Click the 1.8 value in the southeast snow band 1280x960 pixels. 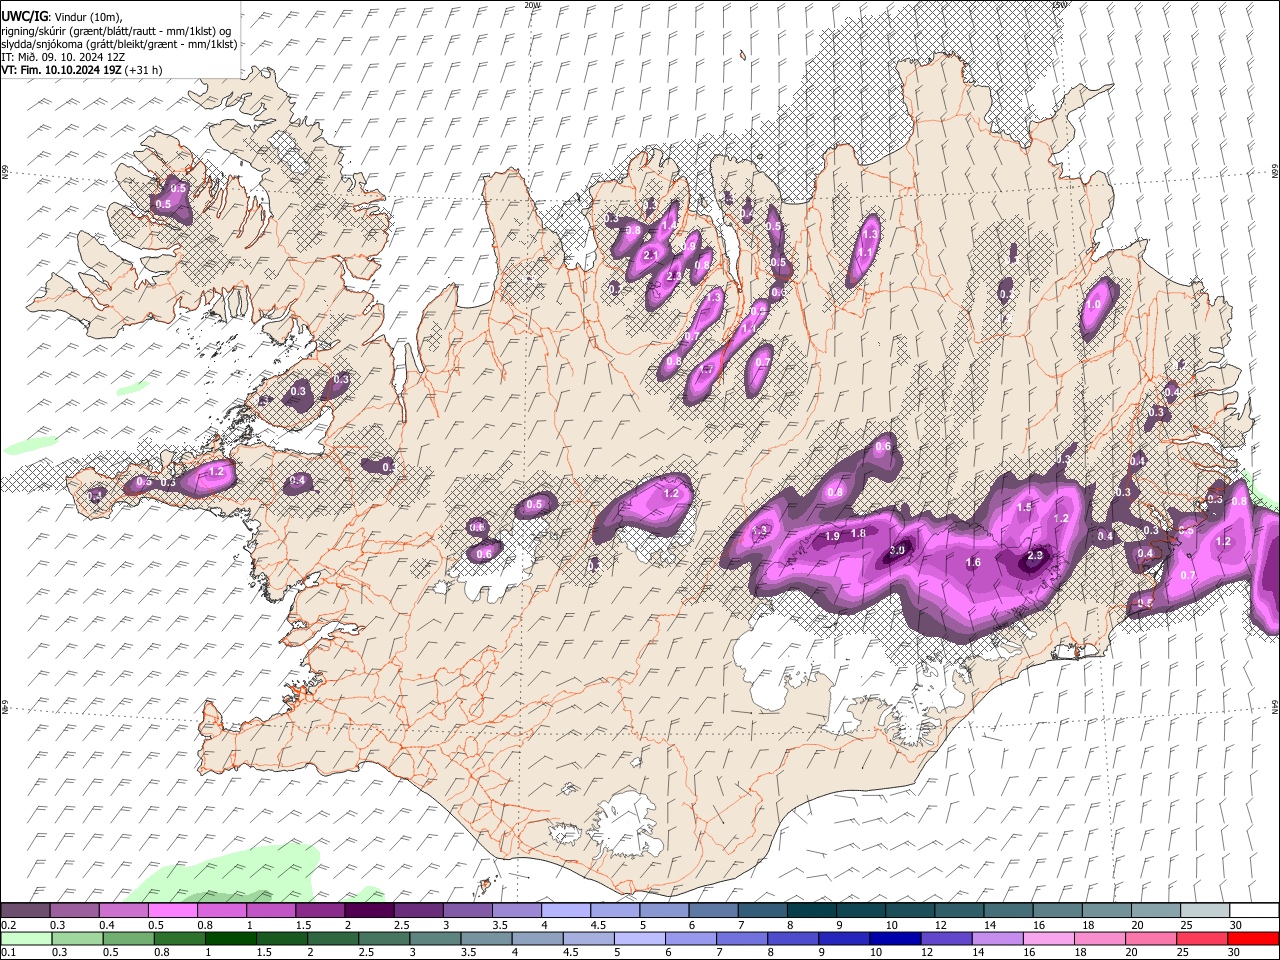click(858, 534)
